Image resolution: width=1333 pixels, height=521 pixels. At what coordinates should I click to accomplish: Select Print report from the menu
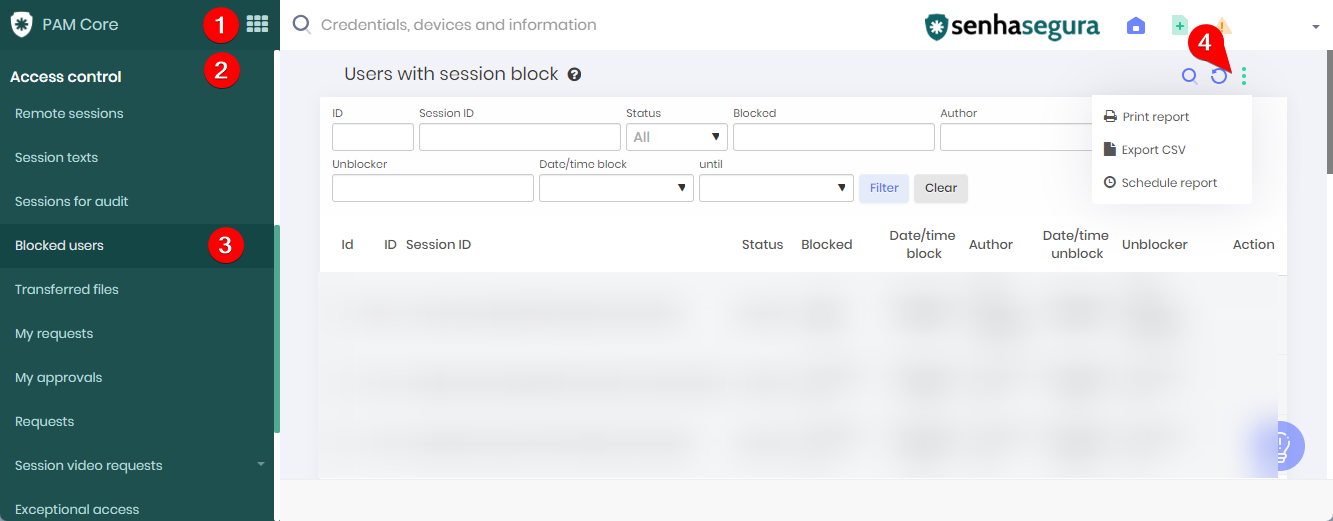point(1156,117)
